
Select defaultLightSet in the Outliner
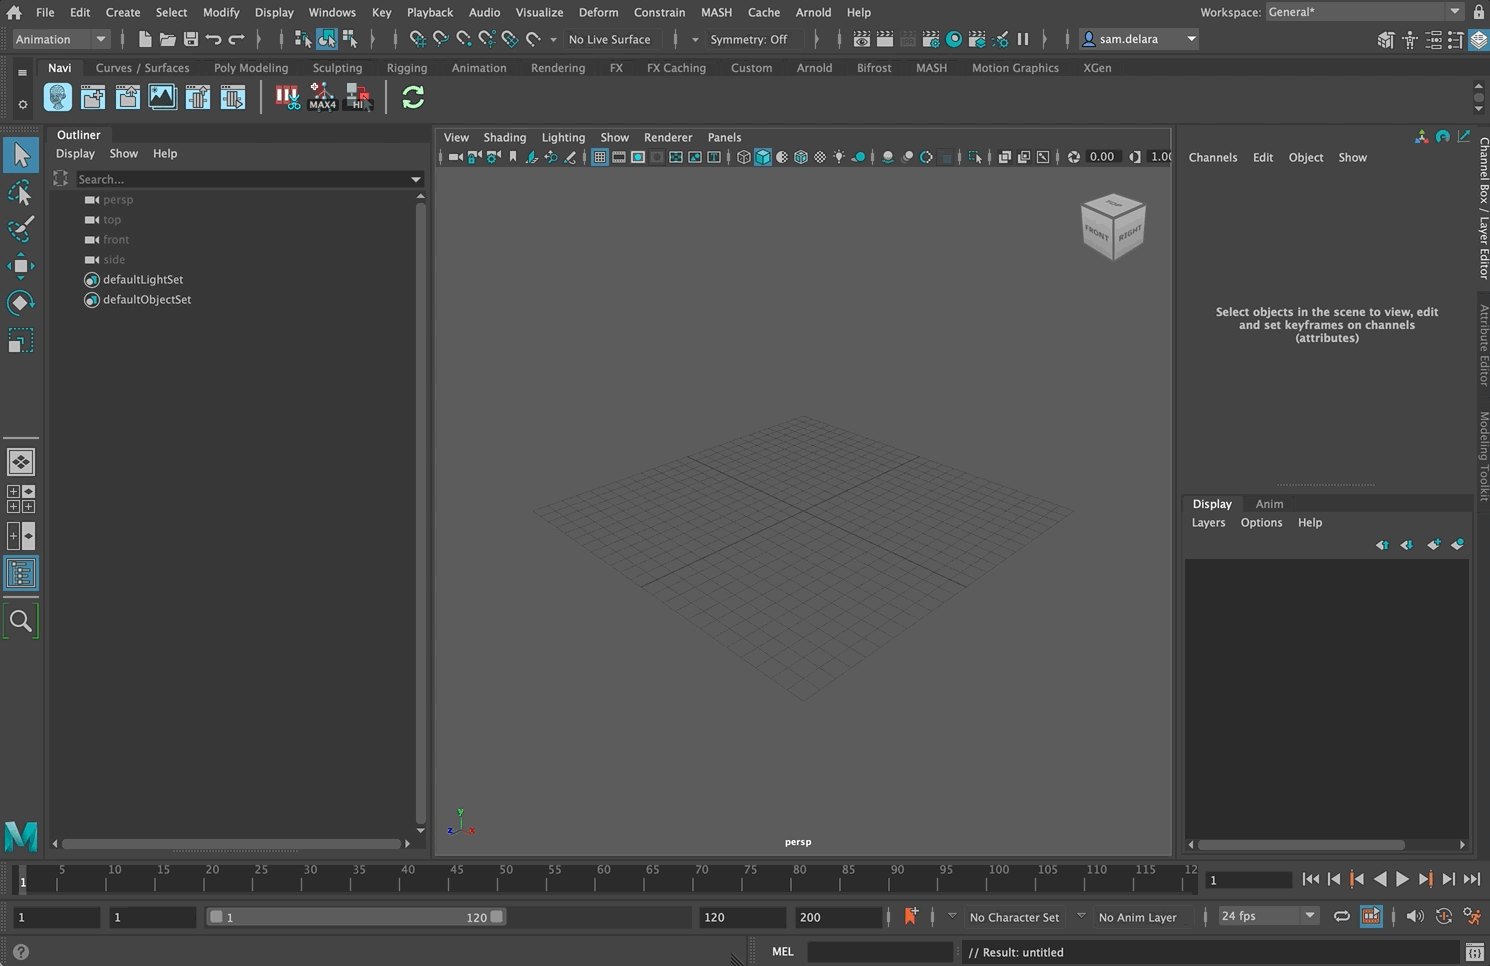click(142, 280)
